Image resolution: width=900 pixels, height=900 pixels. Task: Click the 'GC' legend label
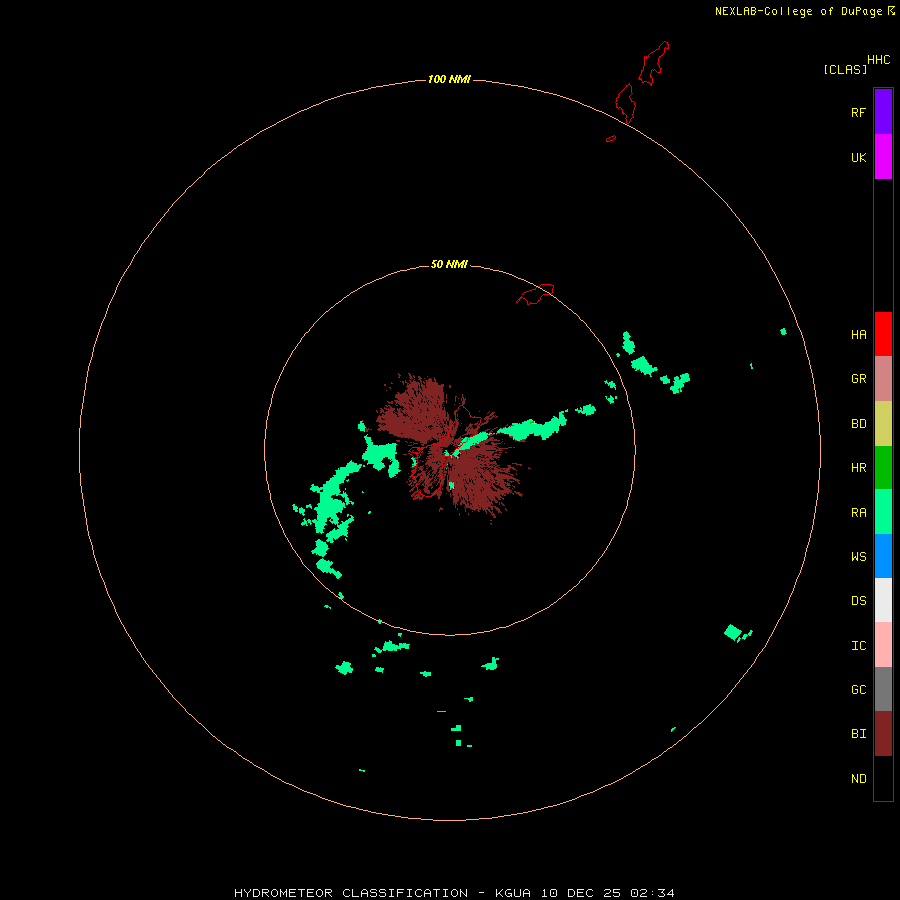[858, 690]
